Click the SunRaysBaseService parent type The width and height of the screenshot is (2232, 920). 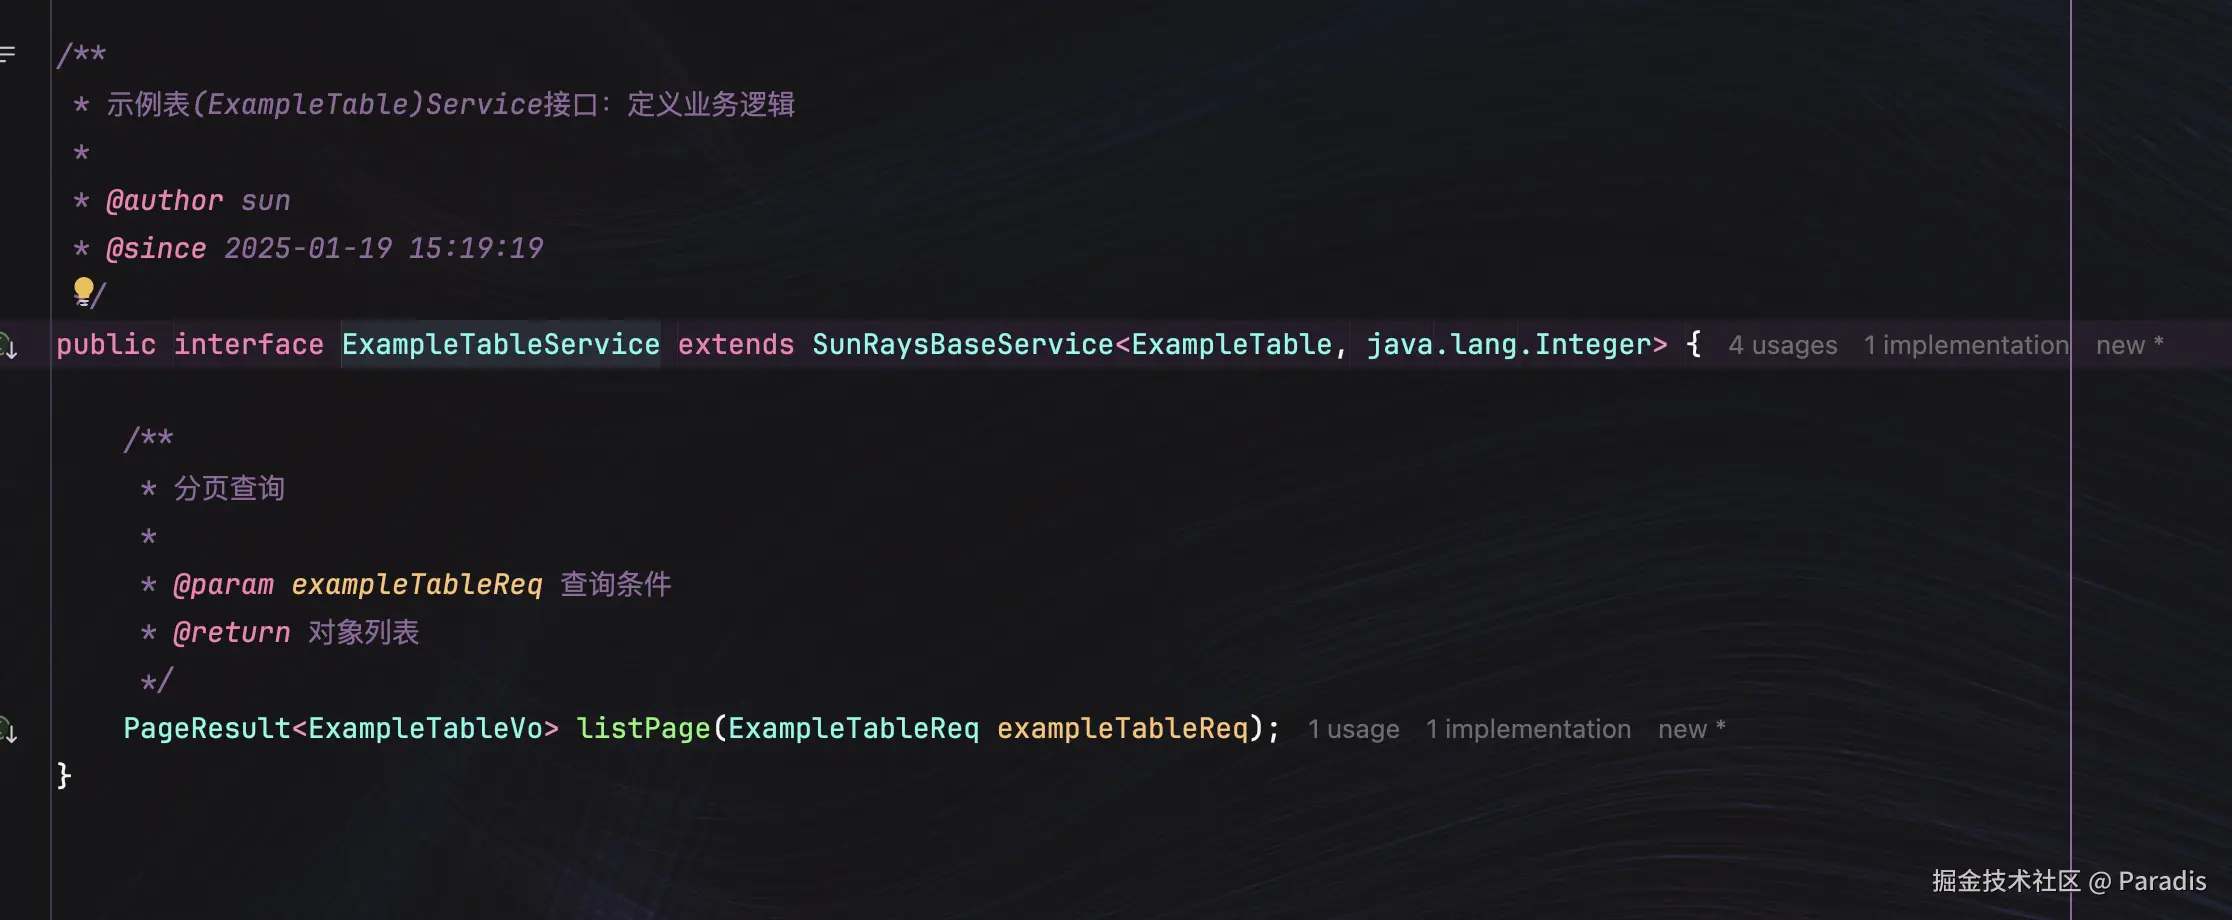point(962,345)
